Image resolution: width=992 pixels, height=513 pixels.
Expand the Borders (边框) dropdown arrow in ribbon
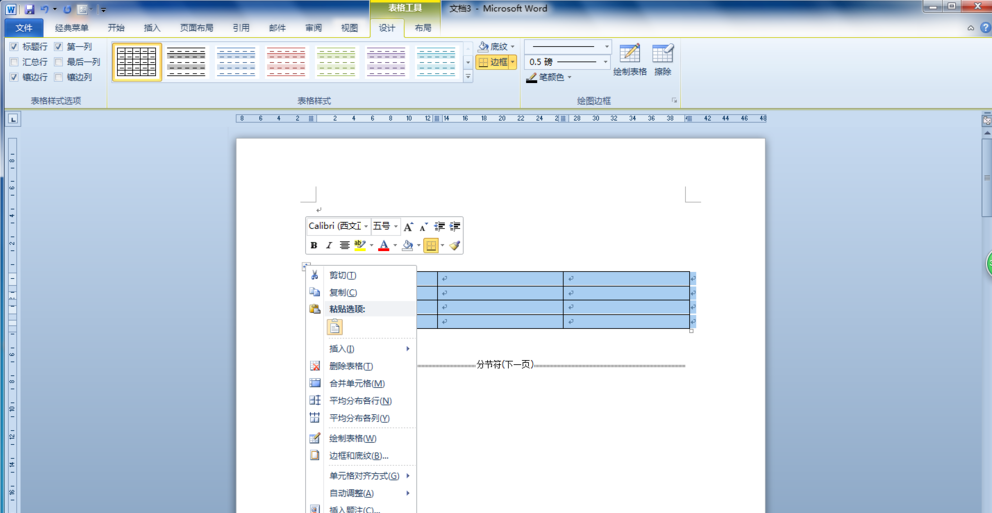point(513,62)
